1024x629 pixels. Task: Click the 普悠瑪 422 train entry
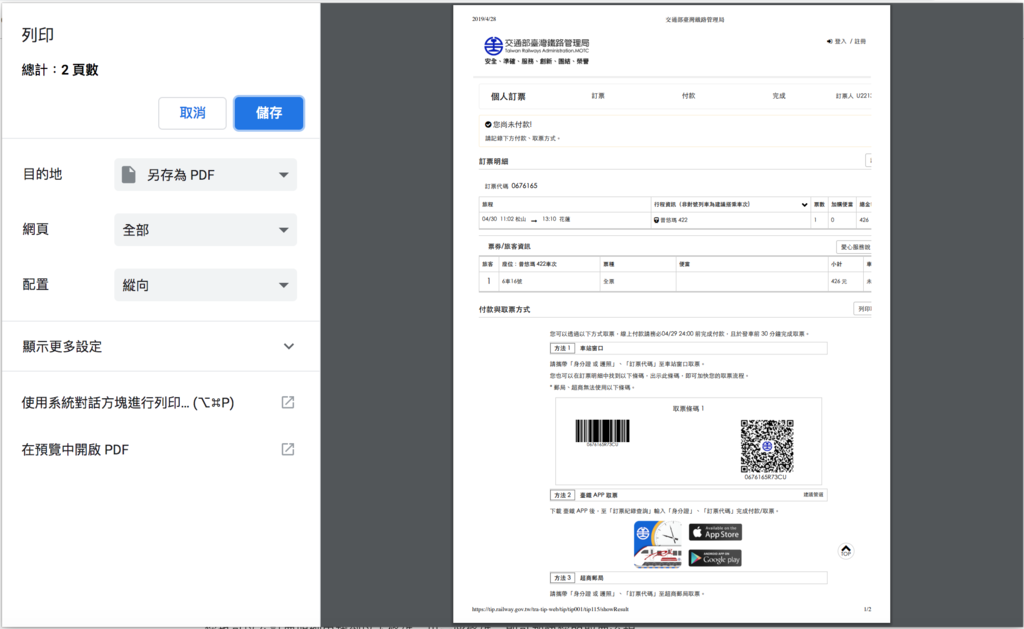click(671, 220)
